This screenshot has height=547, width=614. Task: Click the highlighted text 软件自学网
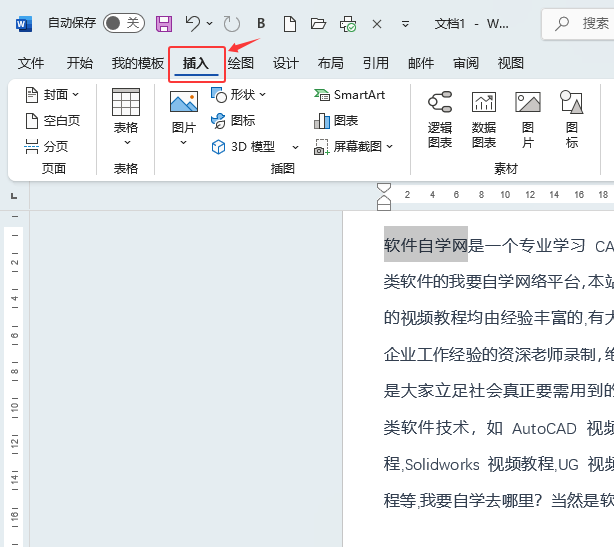tap(426, 245)
